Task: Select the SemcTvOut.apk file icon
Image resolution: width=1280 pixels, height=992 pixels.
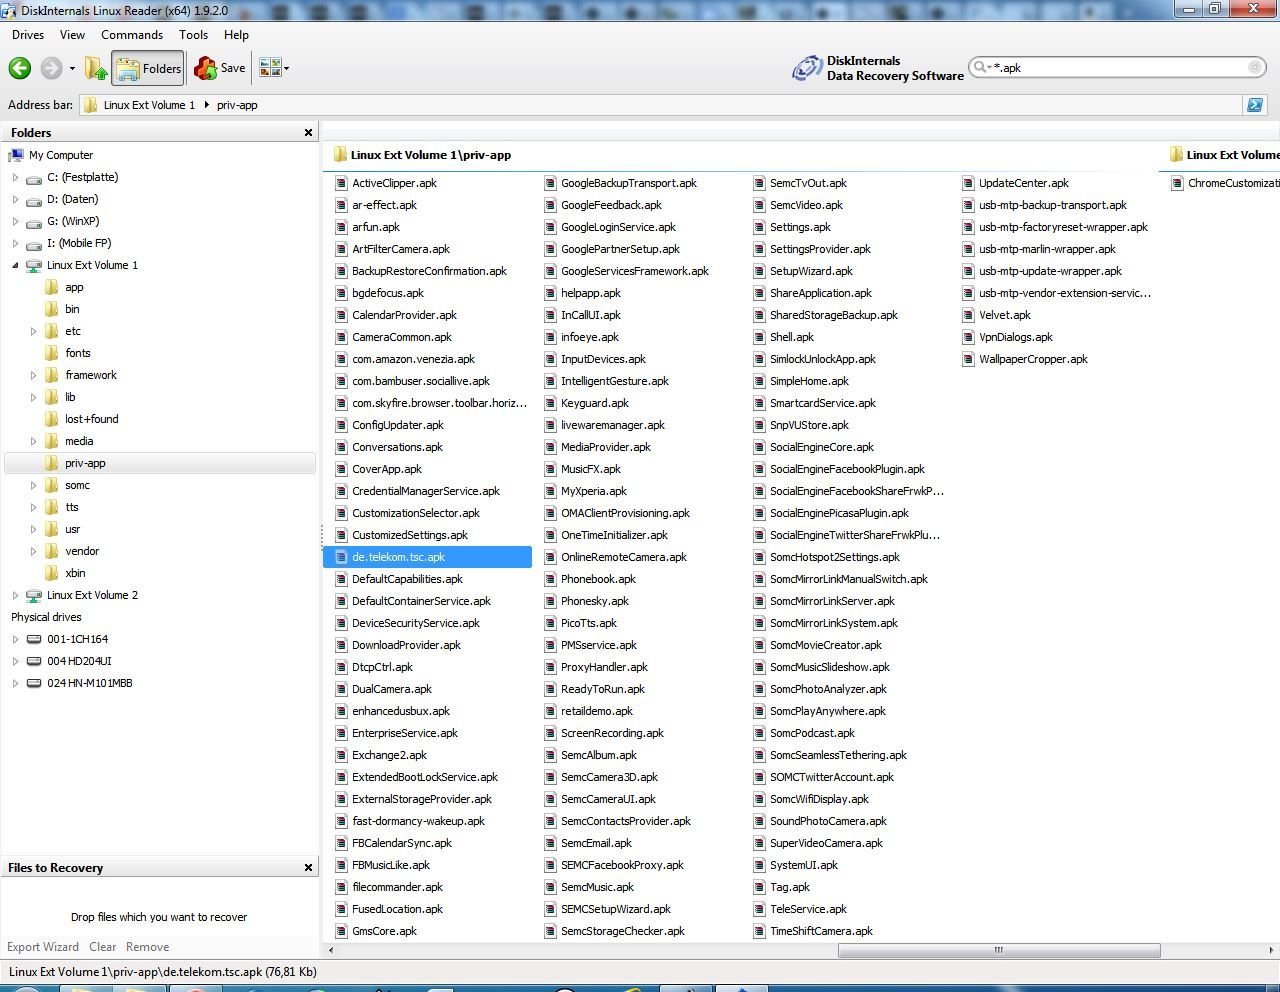Action: [759, 183]
